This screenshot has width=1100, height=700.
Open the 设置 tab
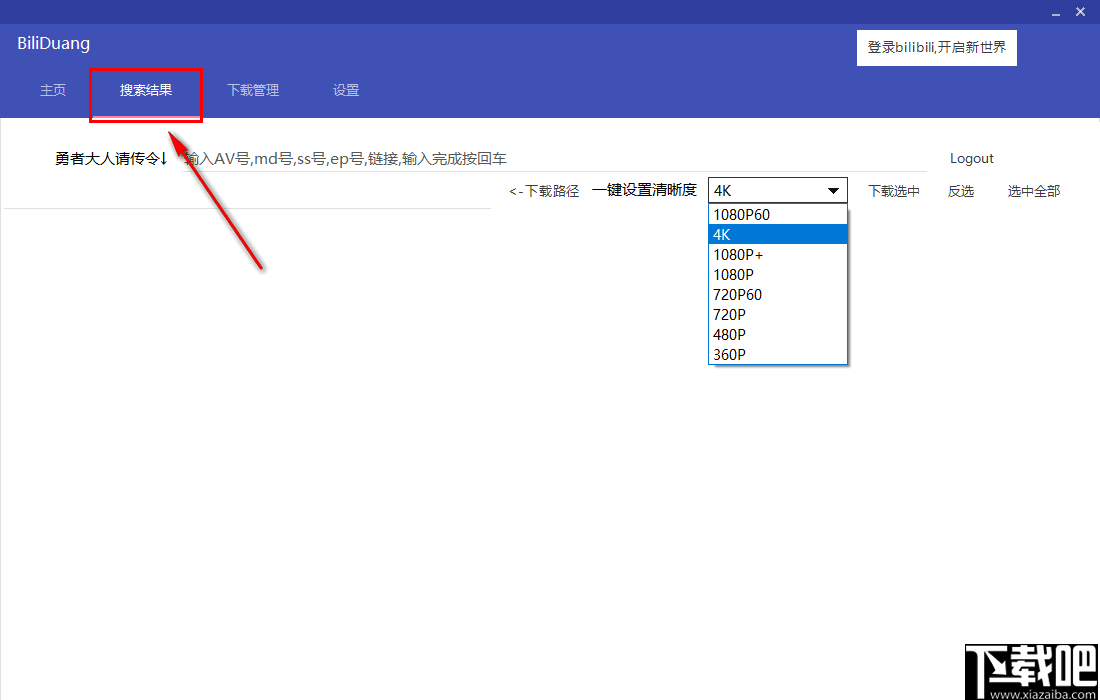tap(345, 89)
